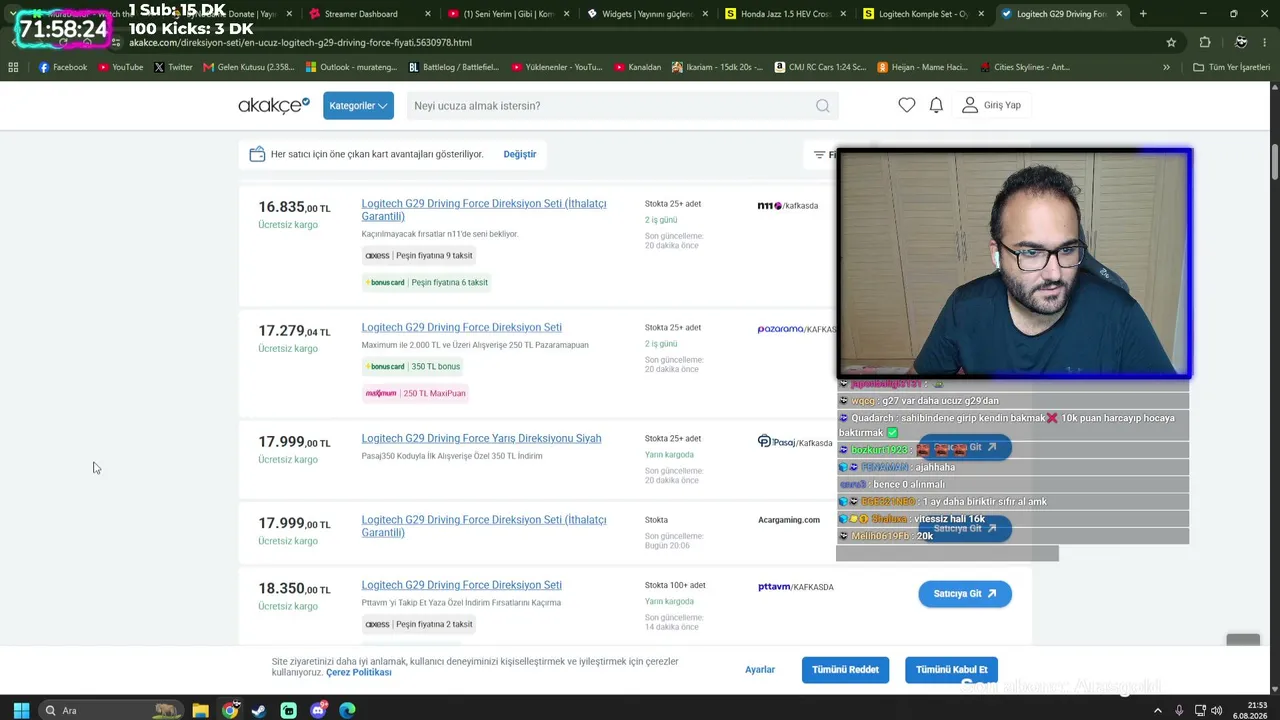Open Steam from taskbar

pos(259,710)
